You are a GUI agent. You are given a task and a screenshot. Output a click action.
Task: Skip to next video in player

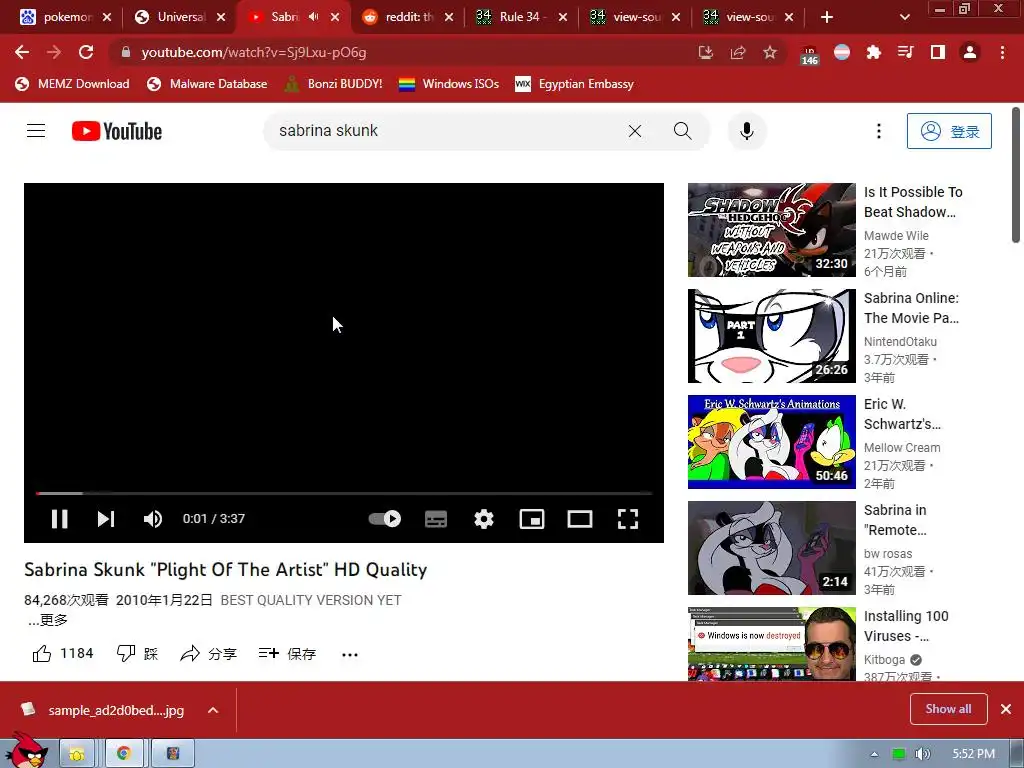[x=106, y=519]
